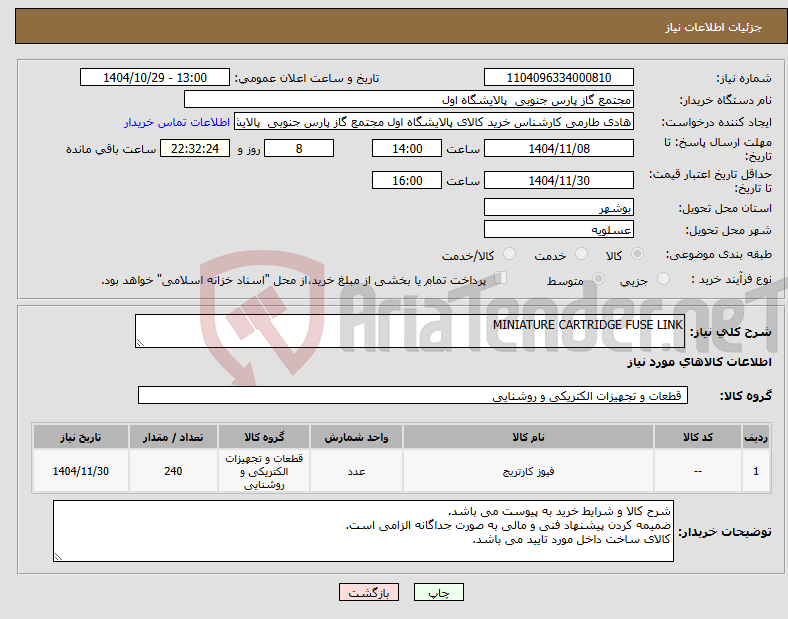Click the resize grip of buyer notes box
Image resolution: width=788 pixels, height=619 pixels.
58,556
